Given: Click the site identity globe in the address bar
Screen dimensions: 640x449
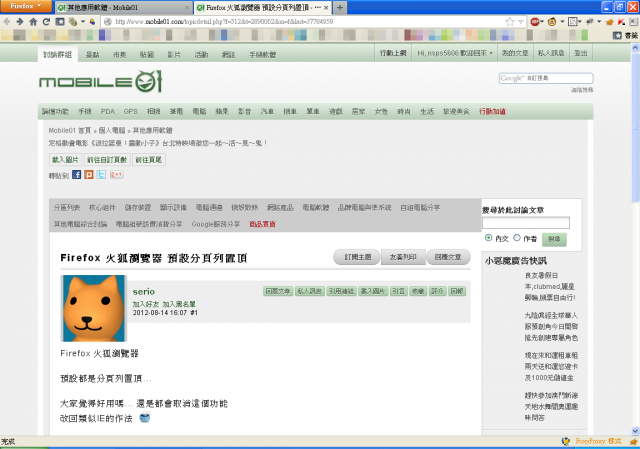Looking at the screenshot, I should [x=108, y=22].
